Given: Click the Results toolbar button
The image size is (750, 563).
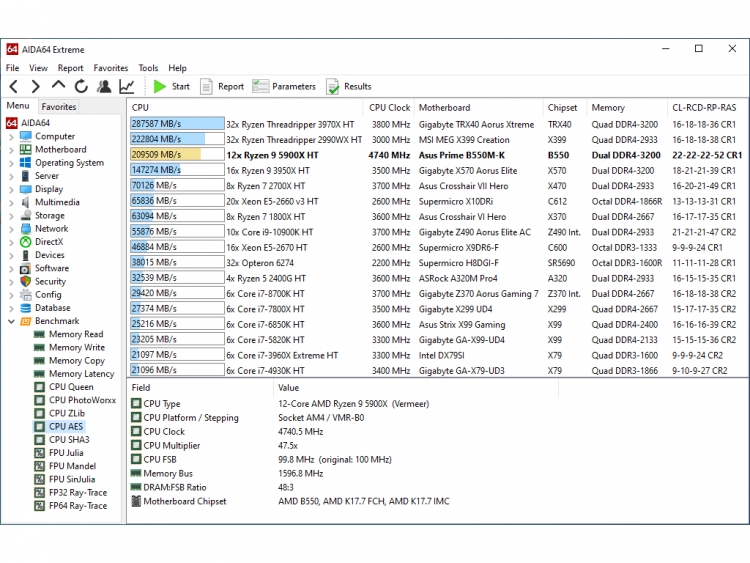Looking at the screenshot, I should tap(348, 87).
